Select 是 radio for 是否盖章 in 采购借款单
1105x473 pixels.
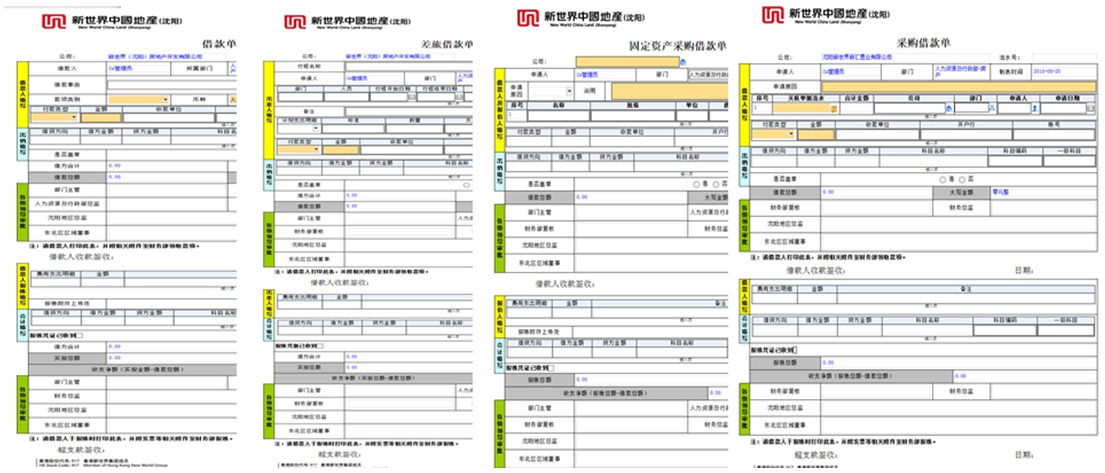point(942,180)
